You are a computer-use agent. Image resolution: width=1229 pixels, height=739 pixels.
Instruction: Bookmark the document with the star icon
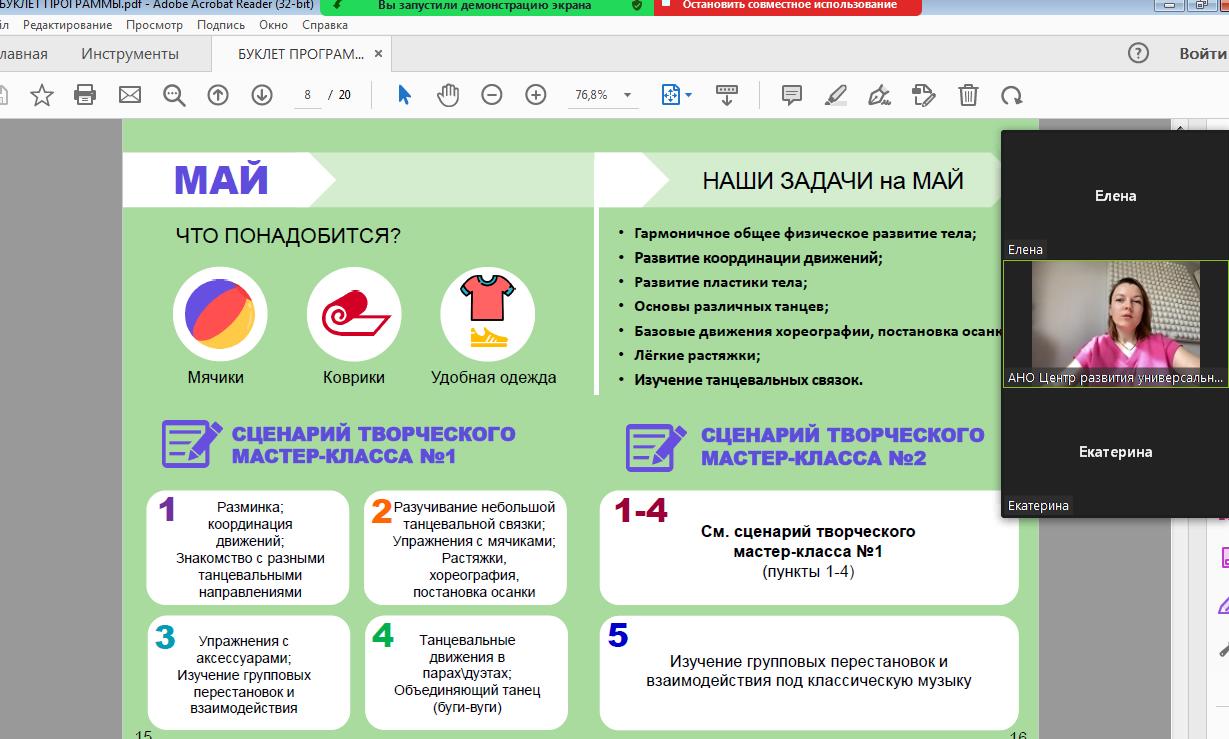[42, 95]
